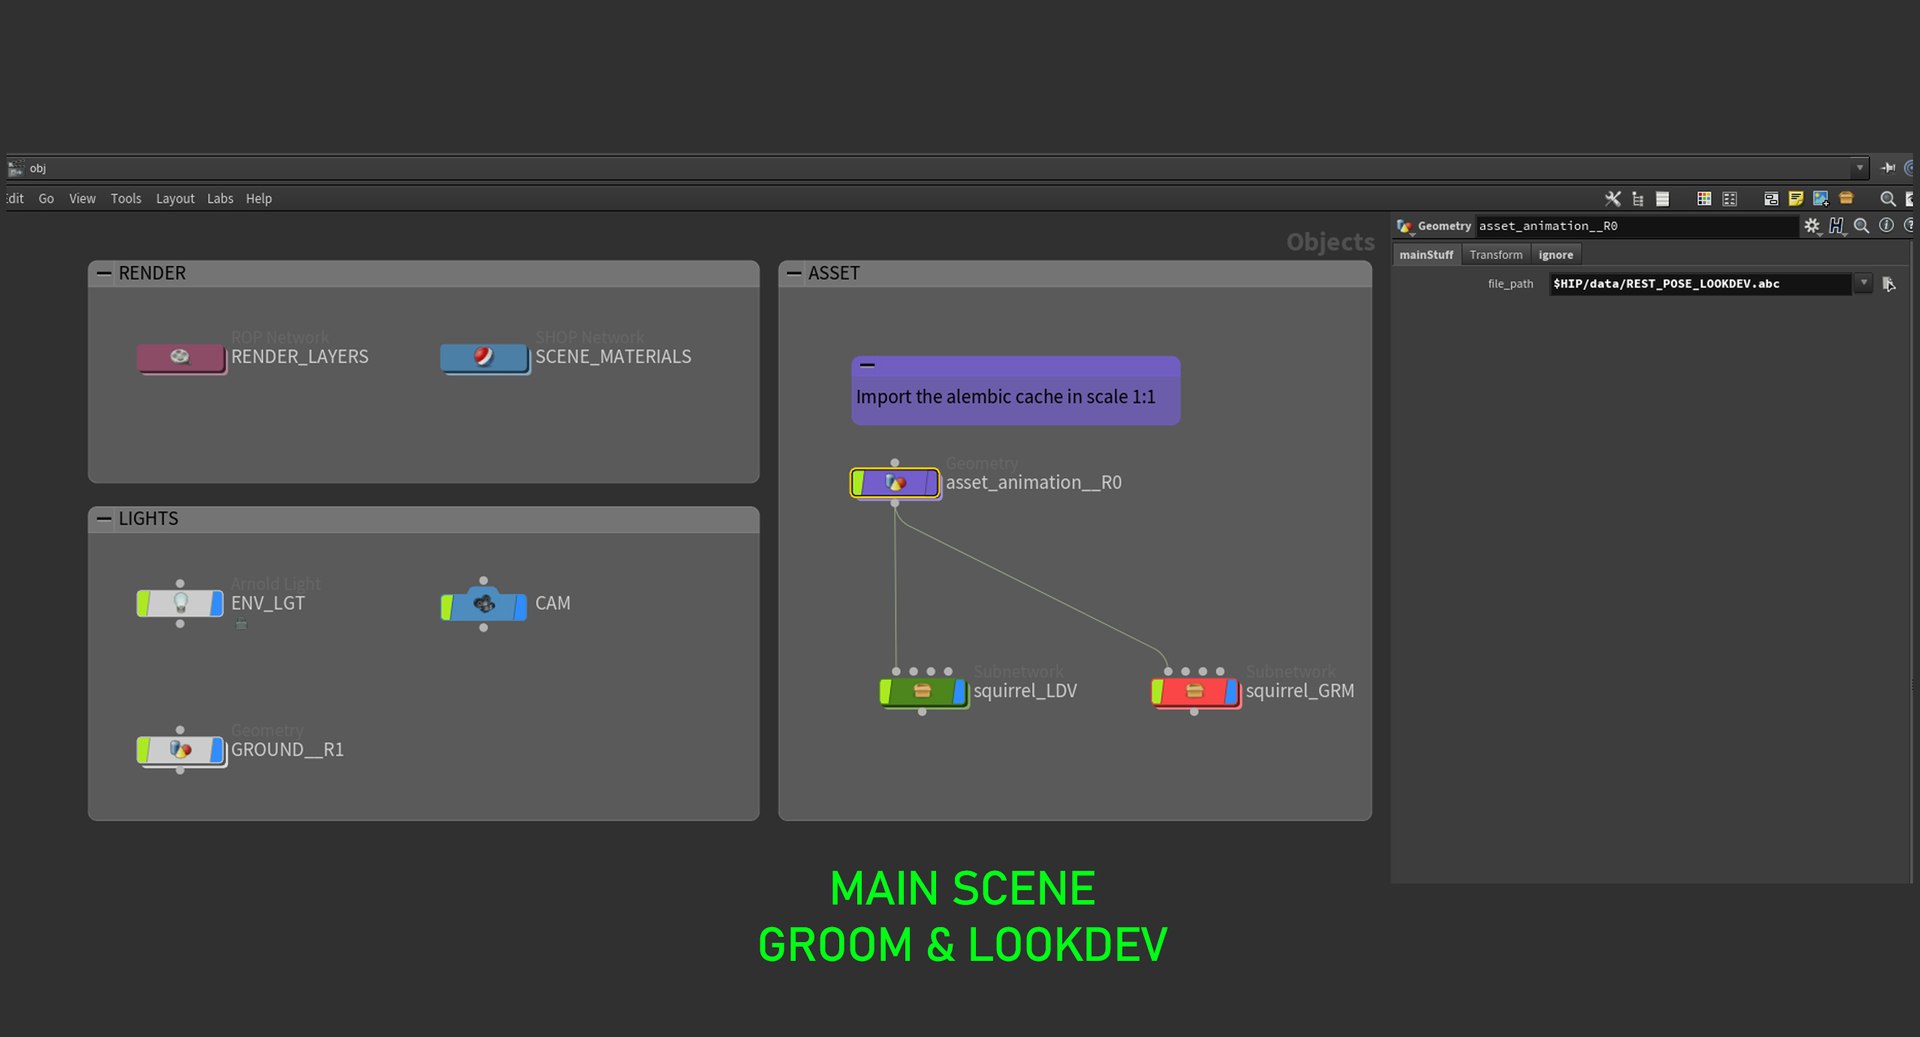Toggle the green flag on asset_animation__R0 node
The width and height of the screenshot is (1920, 1037).
(858, 483)
